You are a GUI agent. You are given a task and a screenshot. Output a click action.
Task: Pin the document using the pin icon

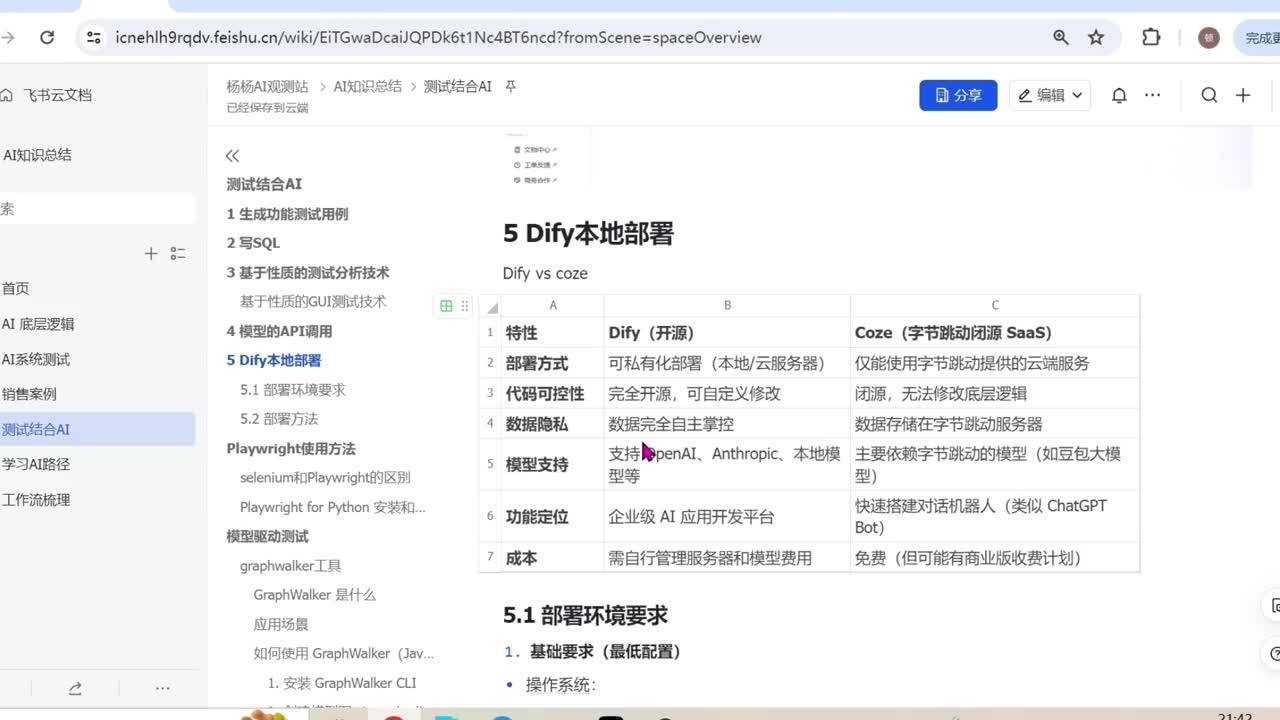click(x=510, y=86)
